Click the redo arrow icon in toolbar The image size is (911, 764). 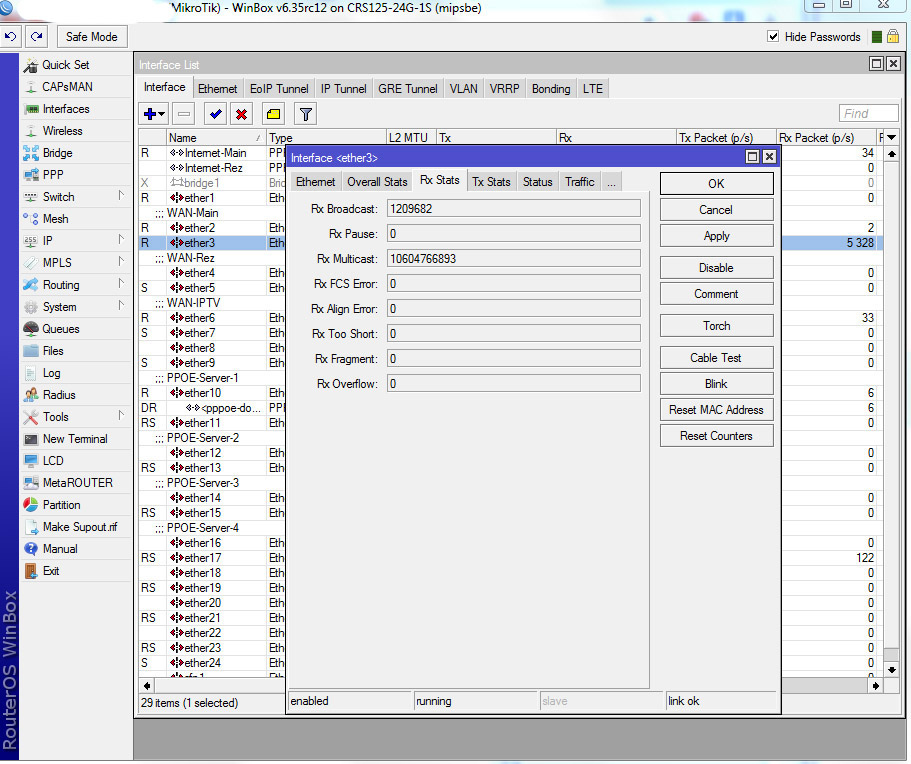click(x=37, y=37)
